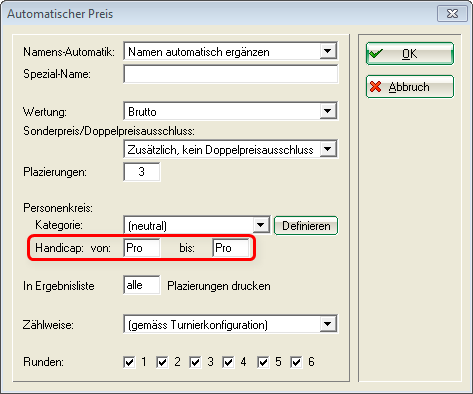Open the Doppelpreisausschluss dropdown

point(328,149)
